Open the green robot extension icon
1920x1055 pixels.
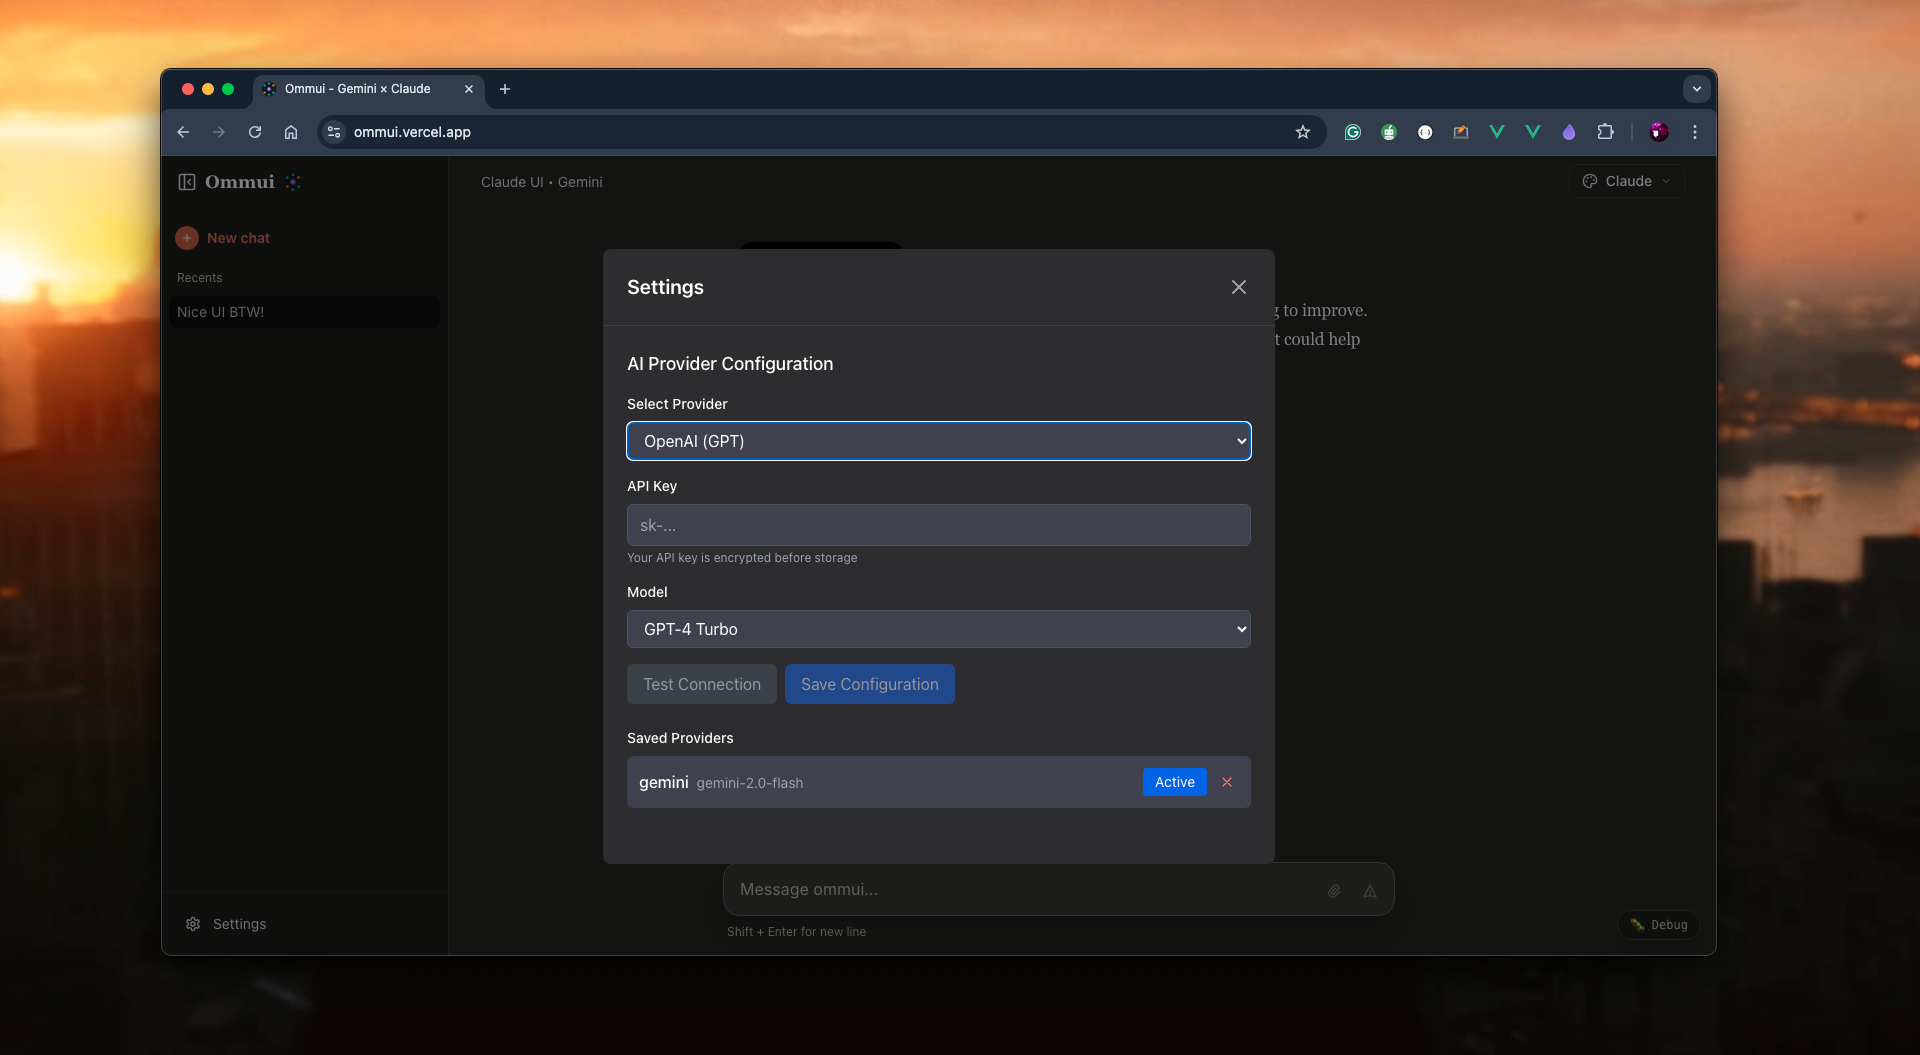coord(1389,132)
